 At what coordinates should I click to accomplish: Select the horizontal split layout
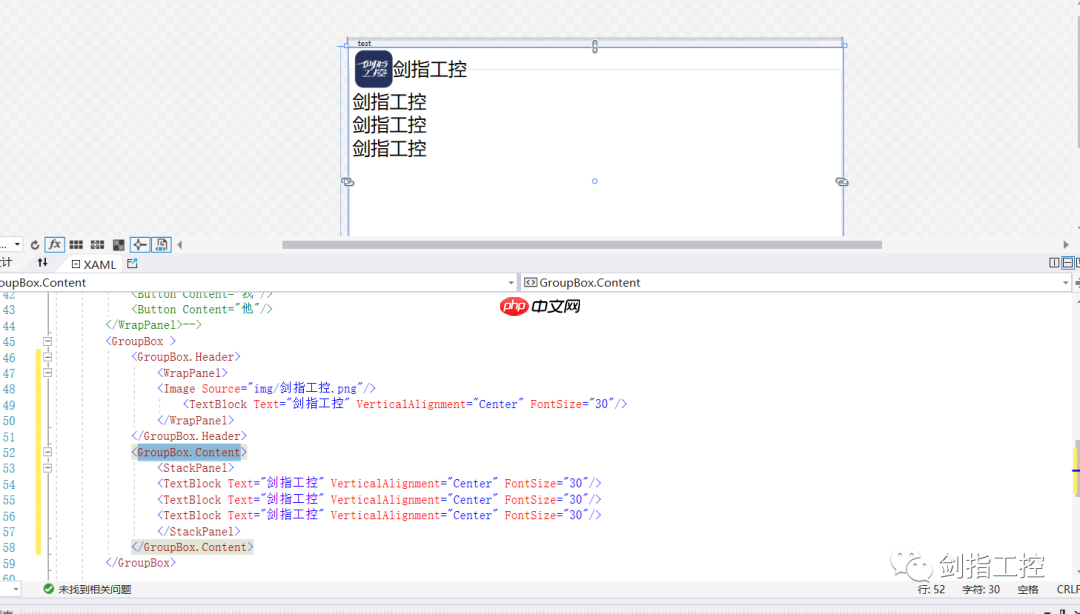click(x=1067, y=263)
